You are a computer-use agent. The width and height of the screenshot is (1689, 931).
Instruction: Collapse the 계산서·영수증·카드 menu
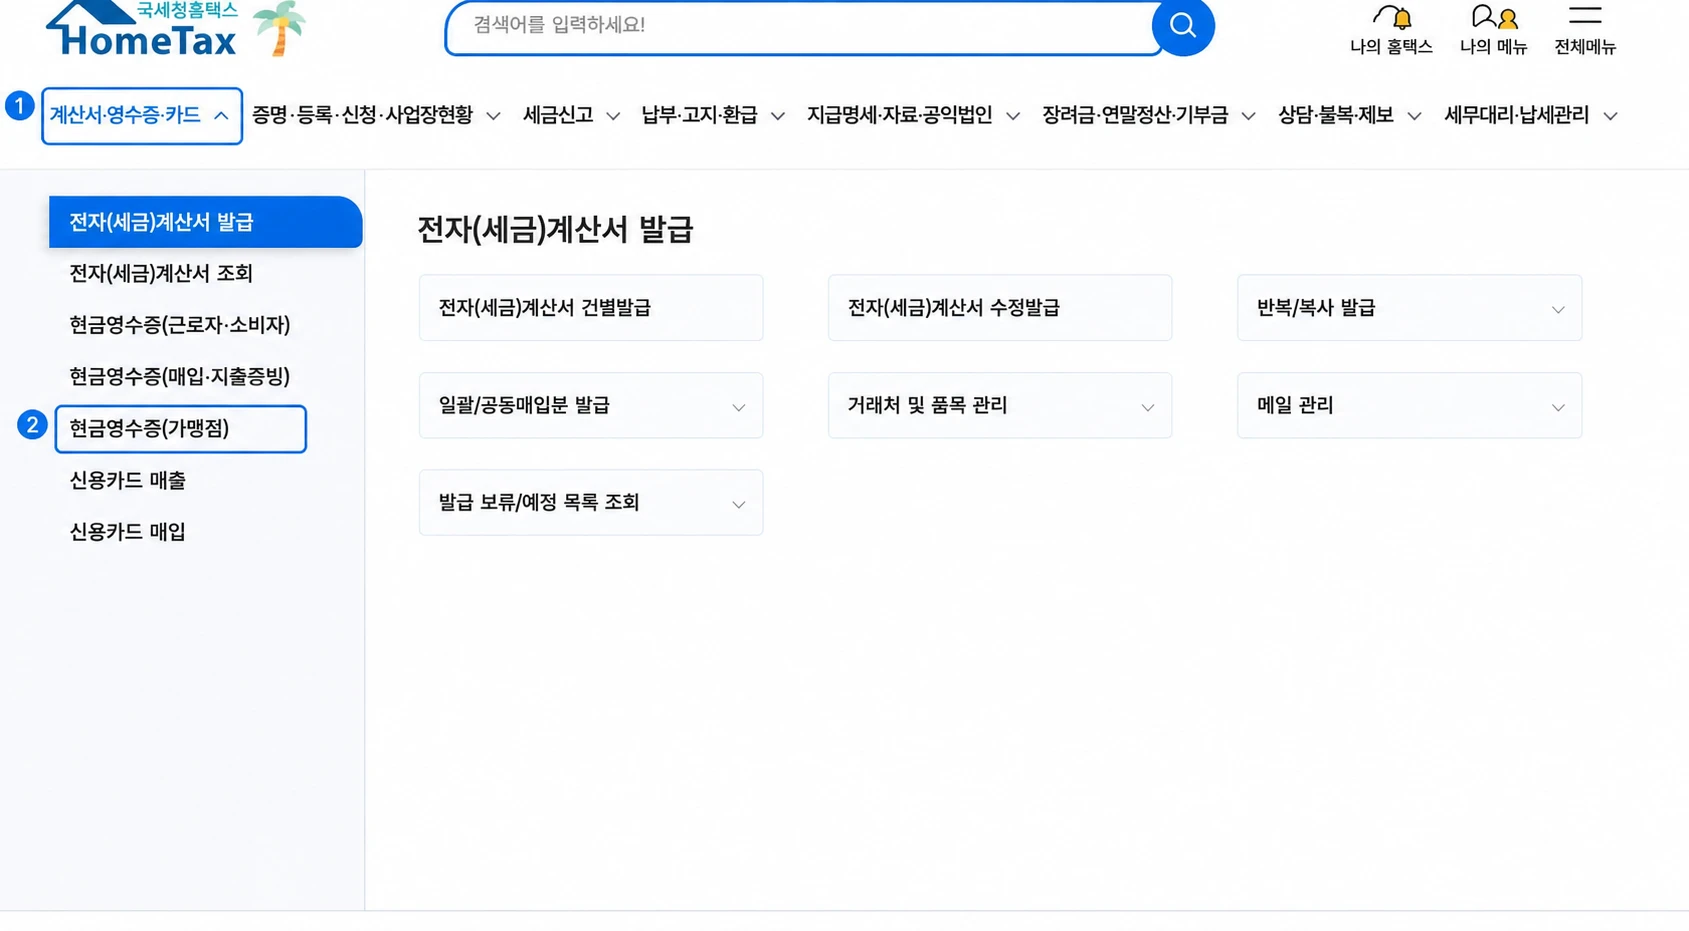click(x=142, y=116)
